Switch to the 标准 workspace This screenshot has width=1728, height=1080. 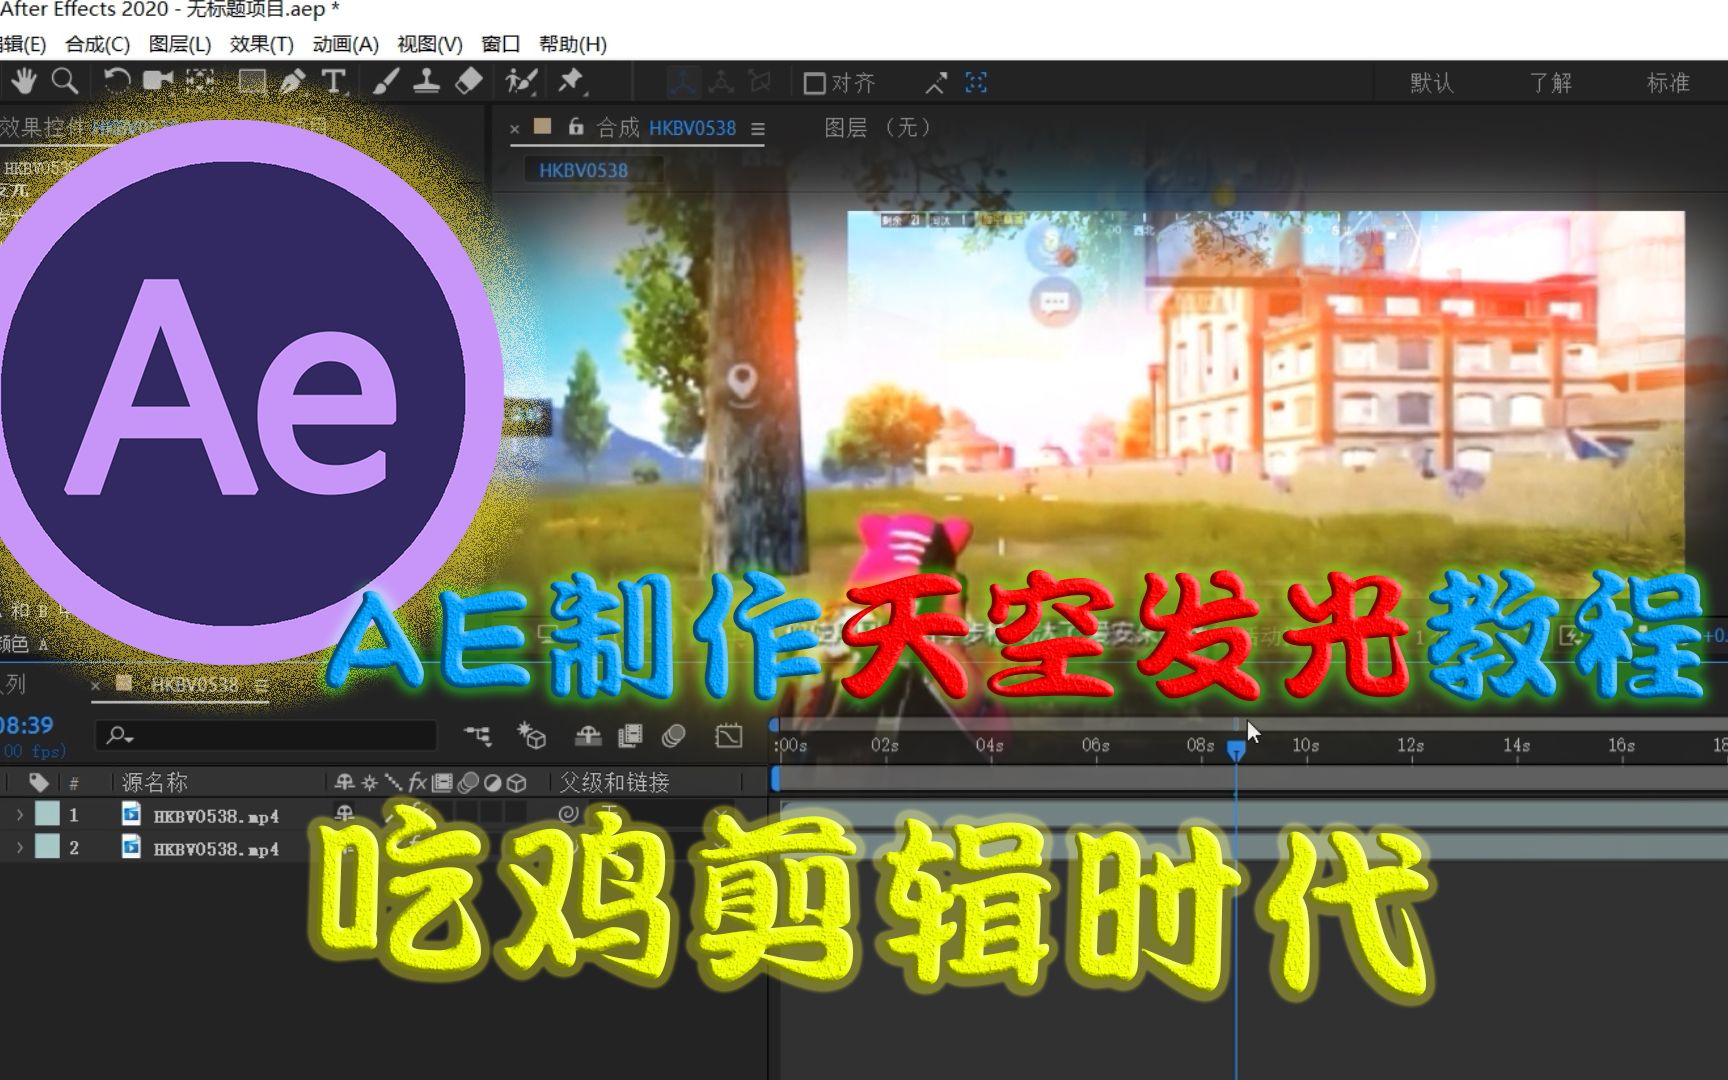point(1668,83)
